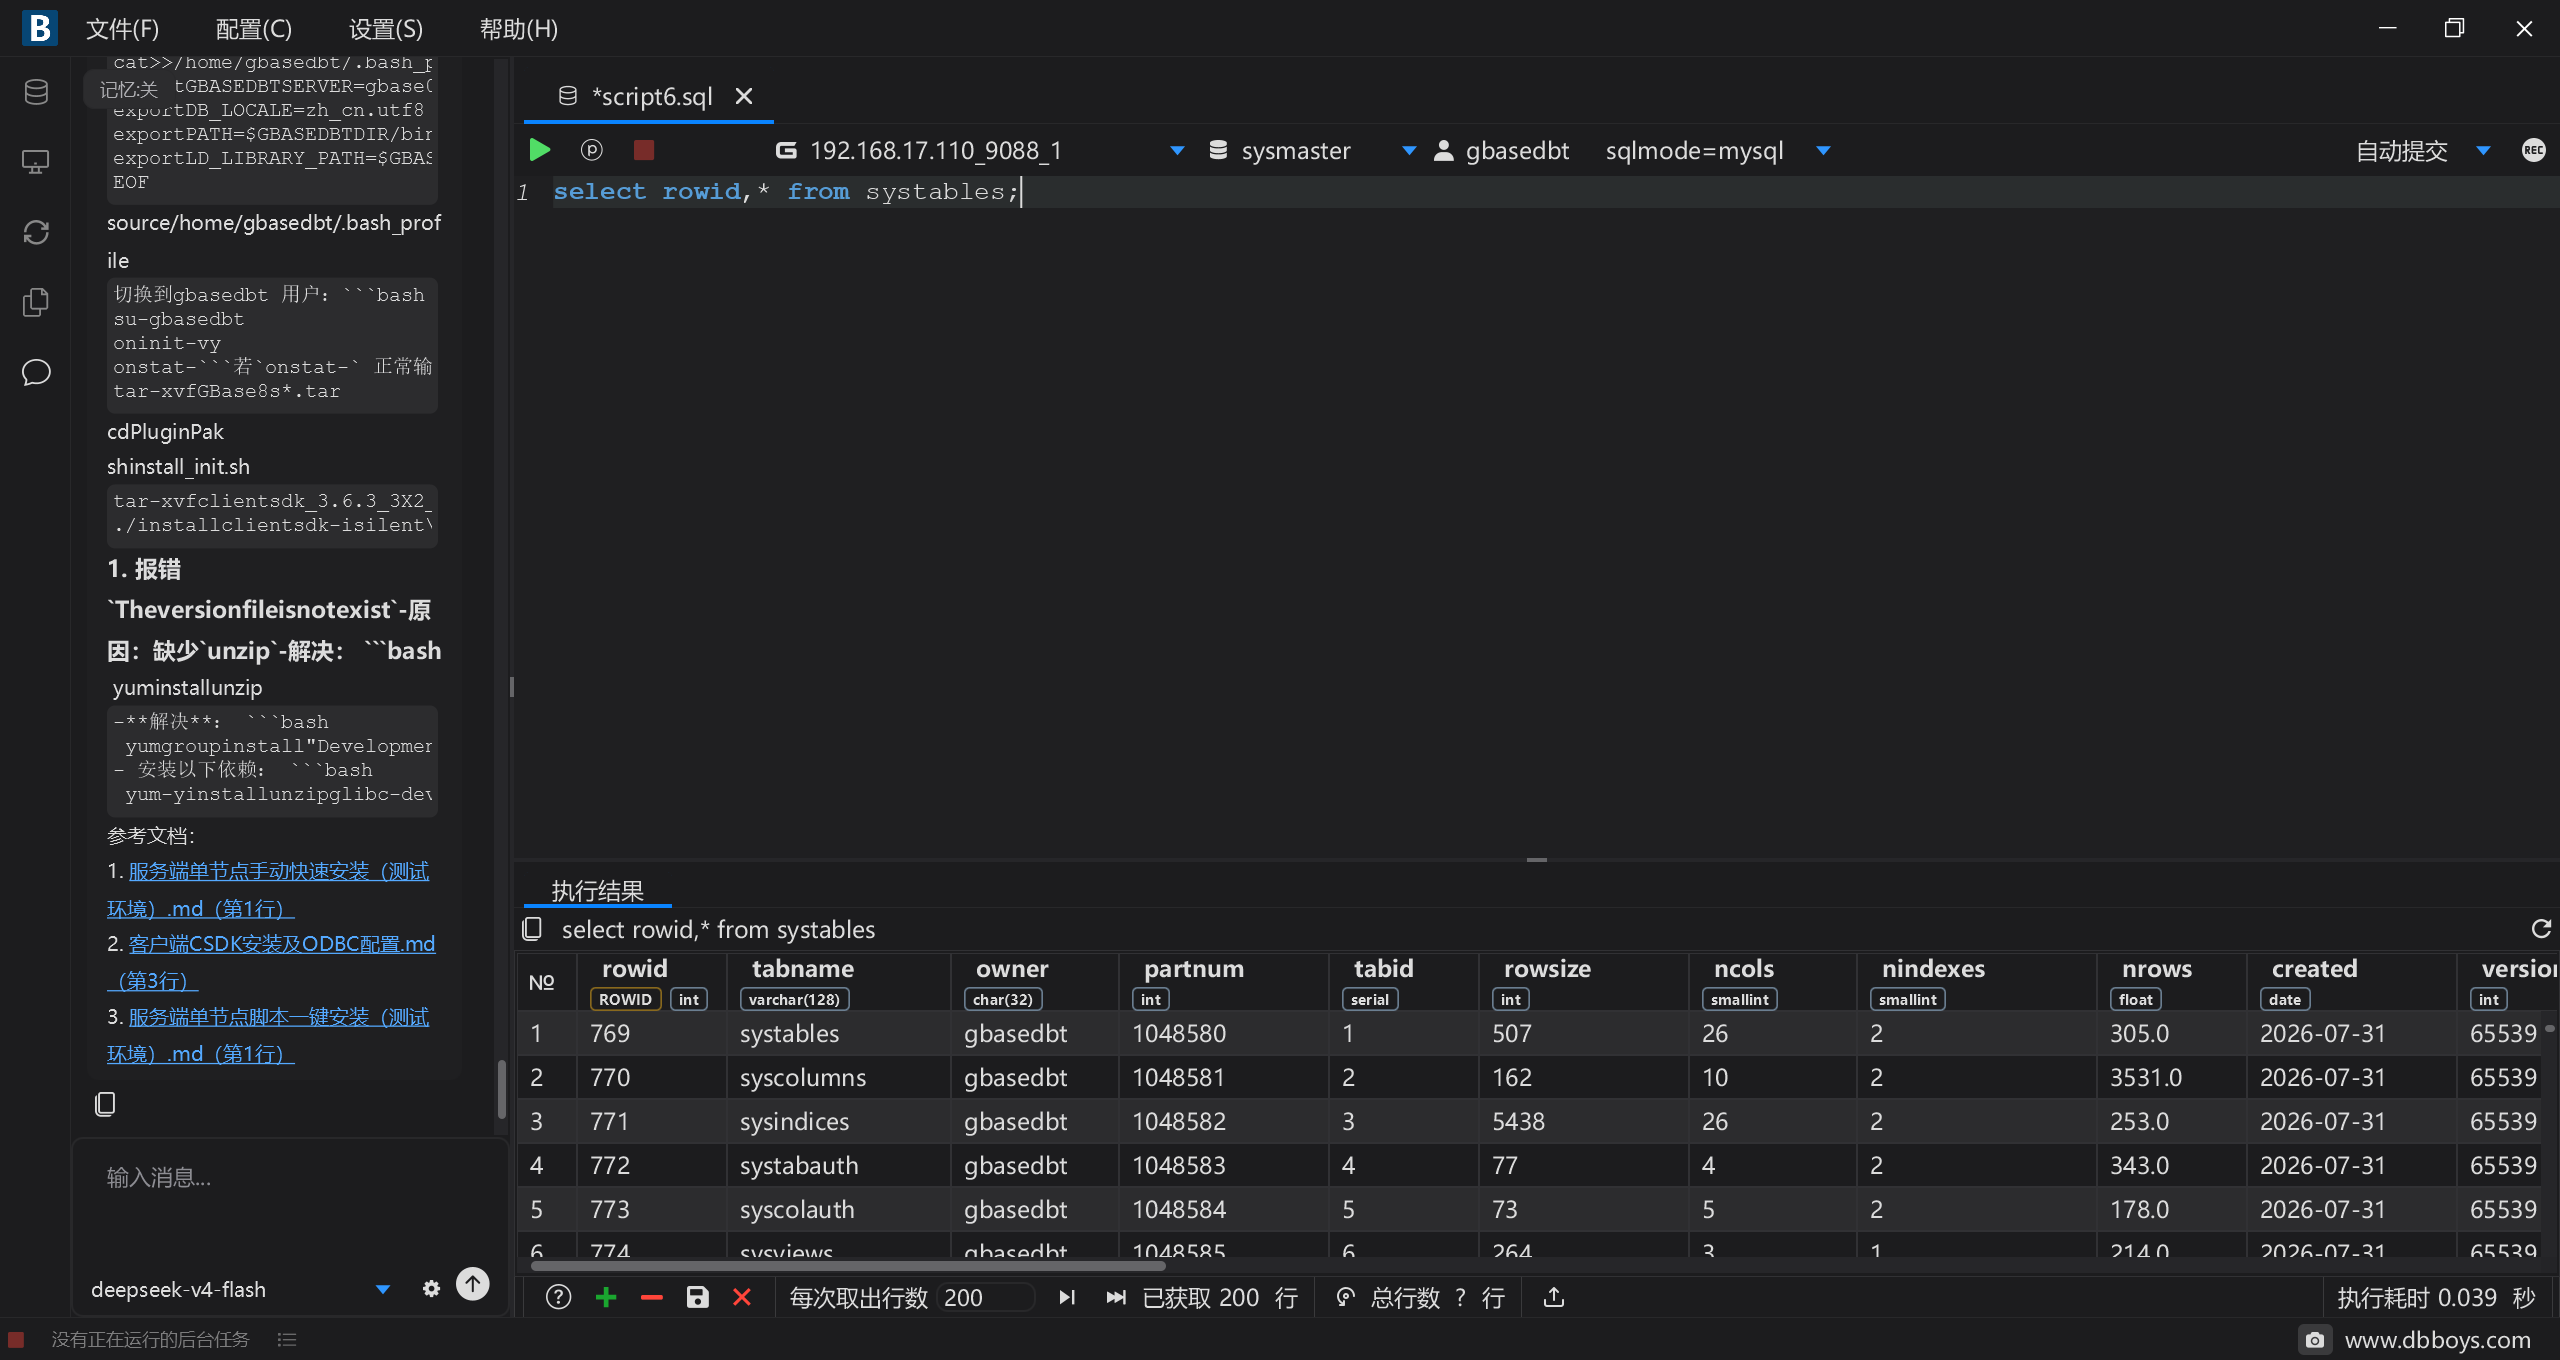Delete row with red minus icon
This screenshot has height=1360, width=2560.
652,1297
